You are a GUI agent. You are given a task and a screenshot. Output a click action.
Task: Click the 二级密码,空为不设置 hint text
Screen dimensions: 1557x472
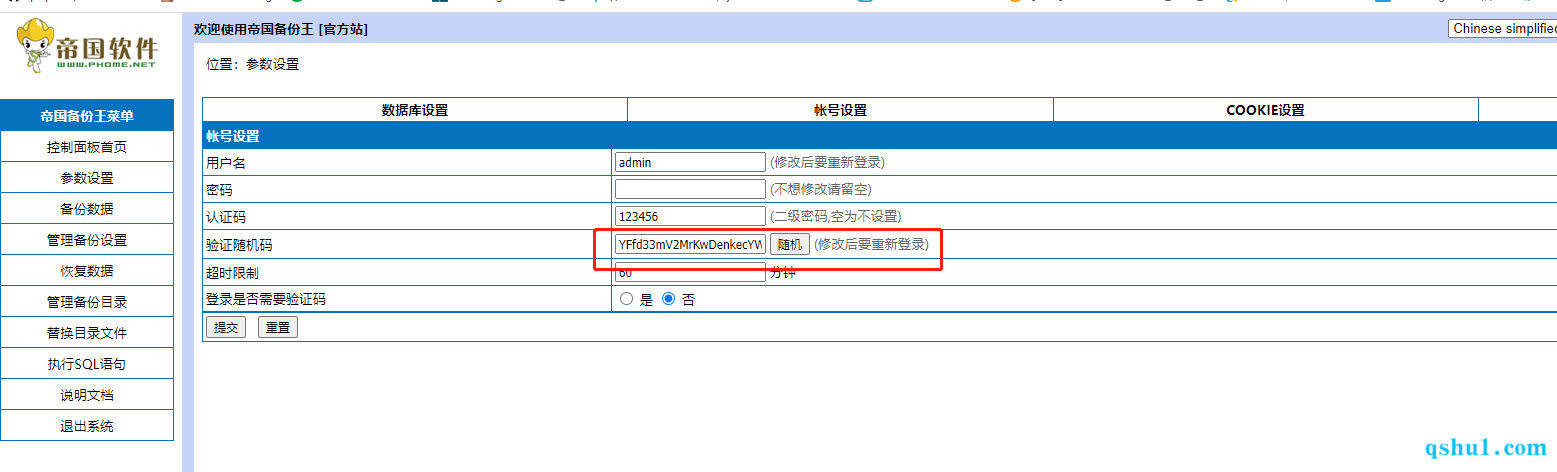pos(835,216)
